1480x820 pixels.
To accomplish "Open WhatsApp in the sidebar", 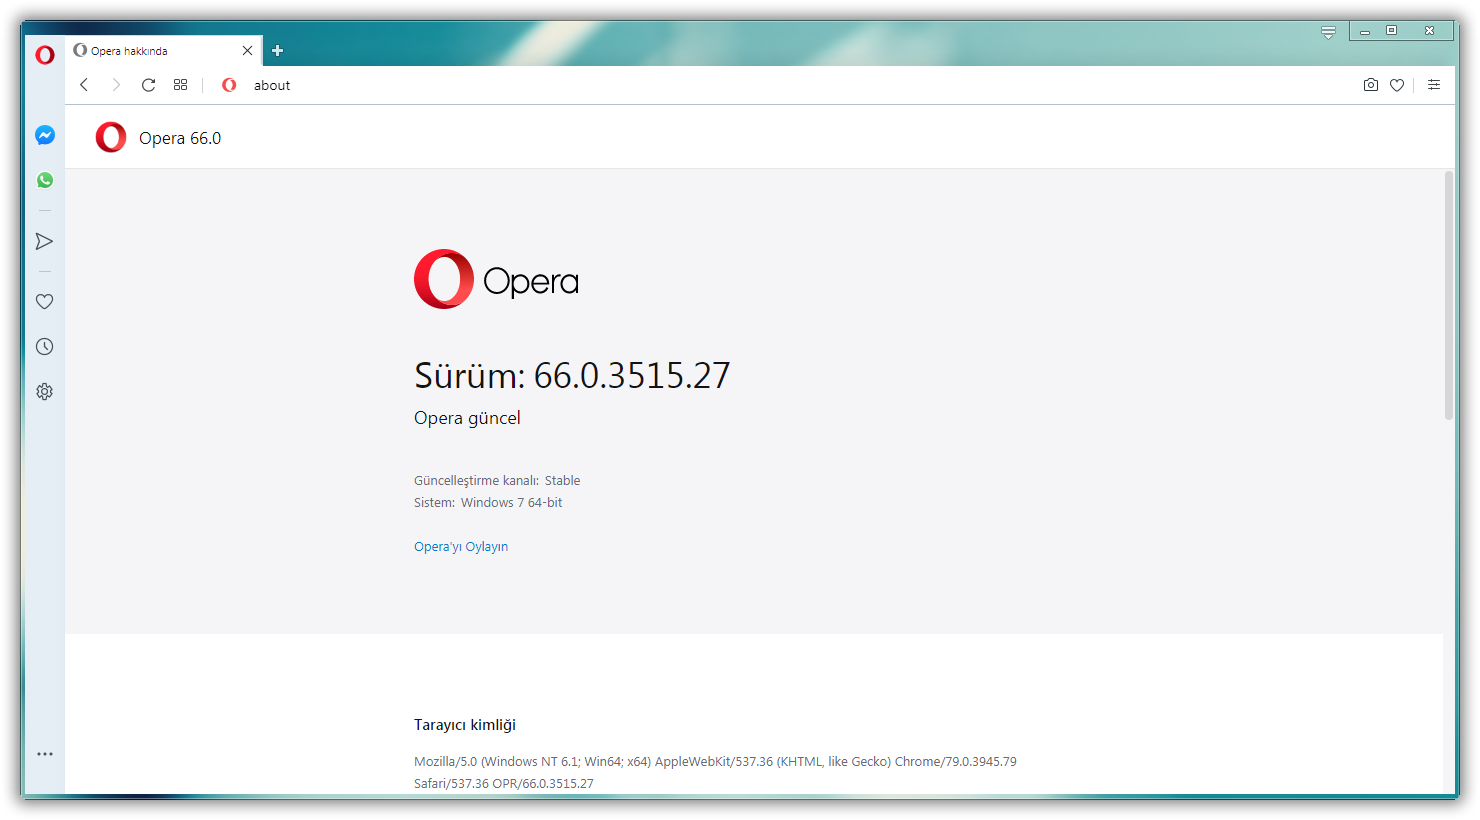I will point(45,180).
